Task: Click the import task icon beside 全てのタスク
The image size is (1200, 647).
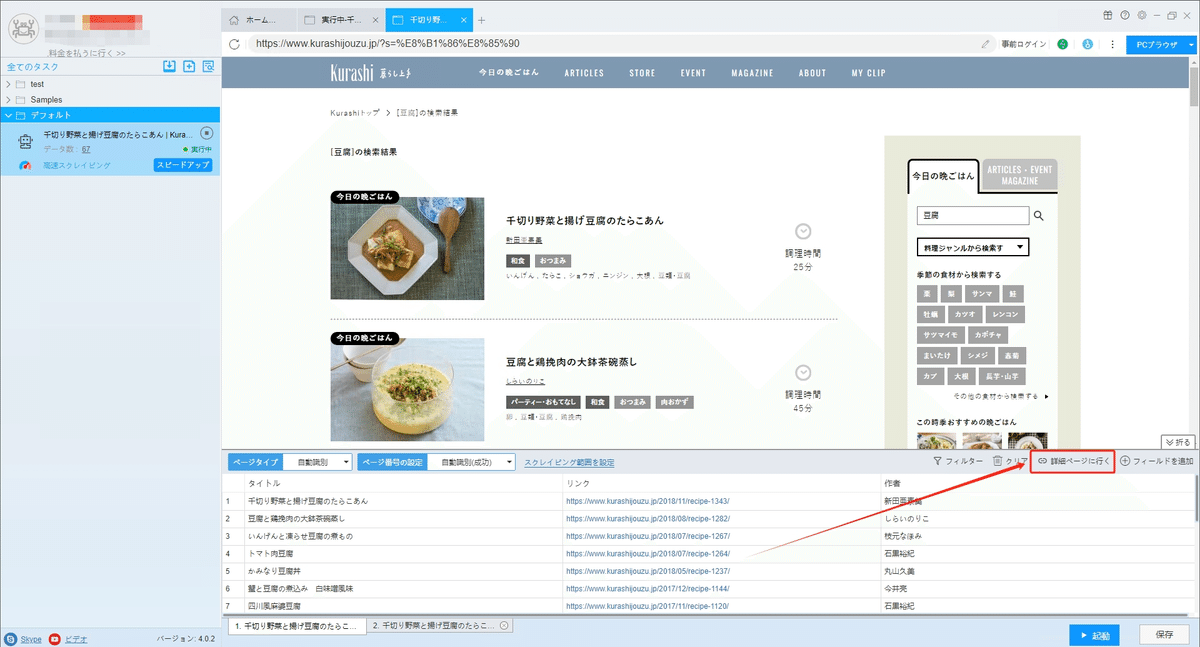Action: [169, 66]
